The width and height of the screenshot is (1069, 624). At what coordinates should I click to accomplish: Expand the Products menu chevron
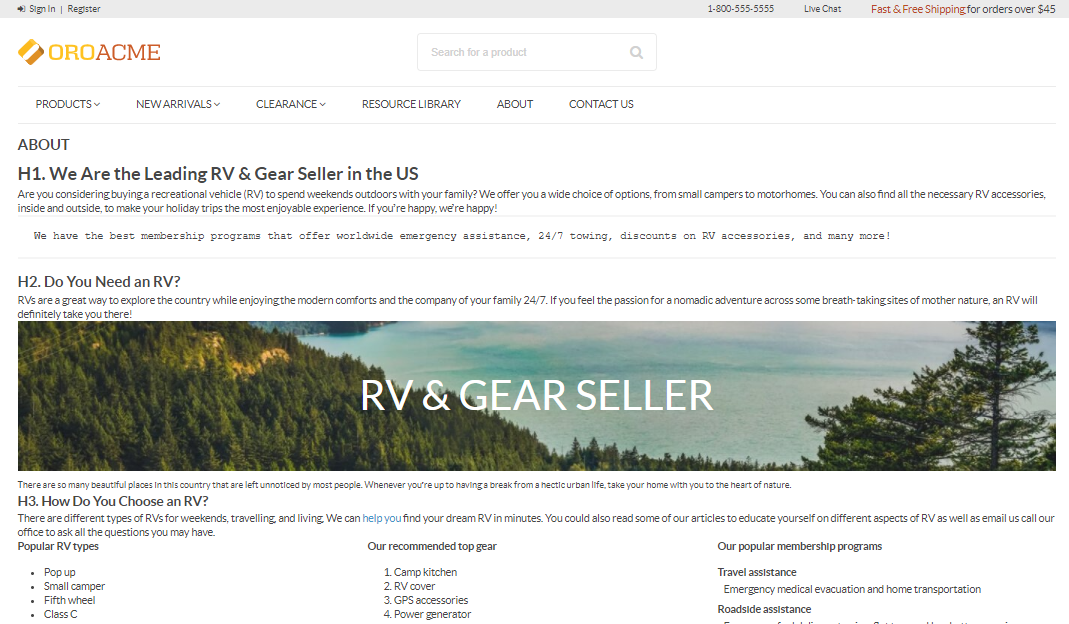pos(97,104)
